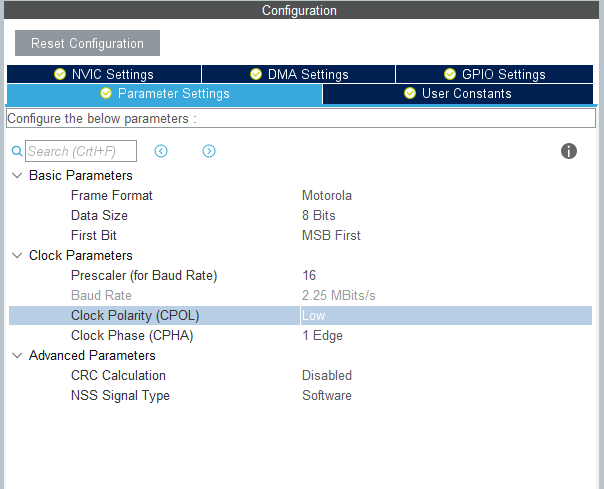Open the NSS Signal Type Software value
The image size is (604, 489).
327,395
